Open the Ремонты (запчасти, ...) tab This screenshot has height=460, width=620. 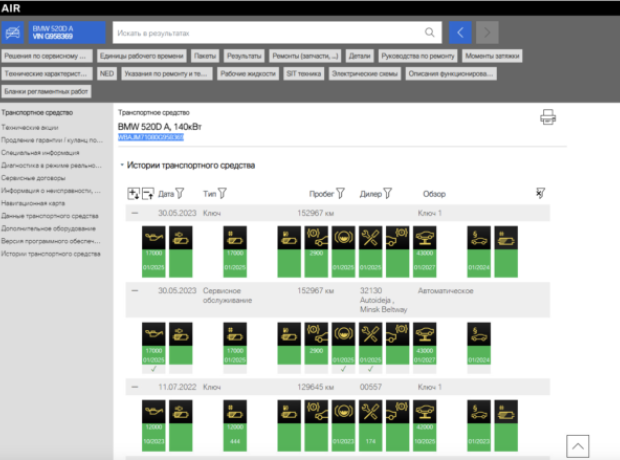click(x=305, y=56)
